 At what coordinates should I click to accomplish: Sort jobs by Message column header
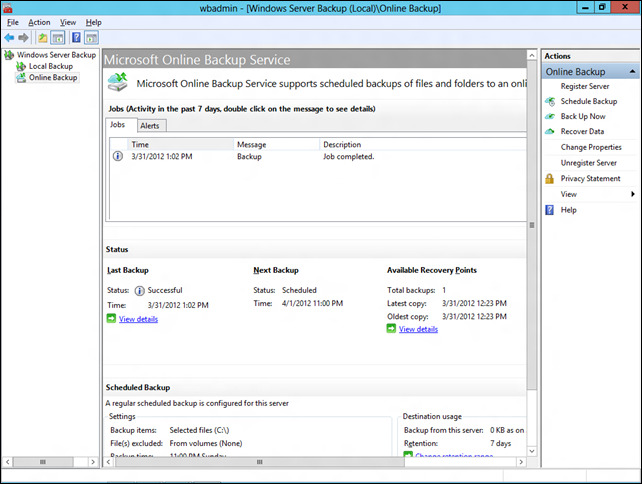[x=277, y=145]
